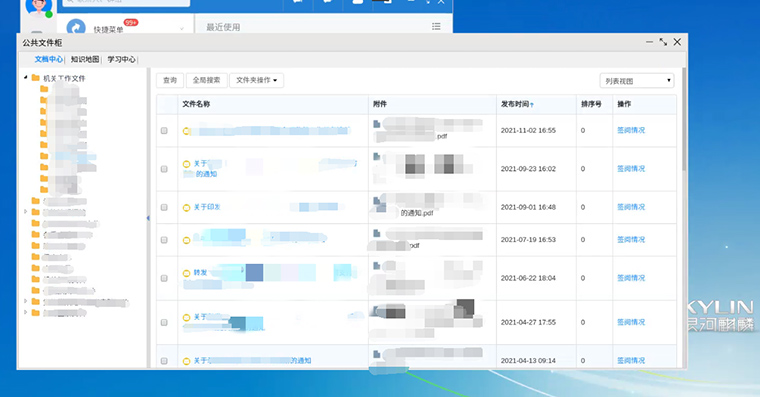The image size is (760, 397).
Task: Click the 机关工作文件 folder icon
Action: coord(35,78)
